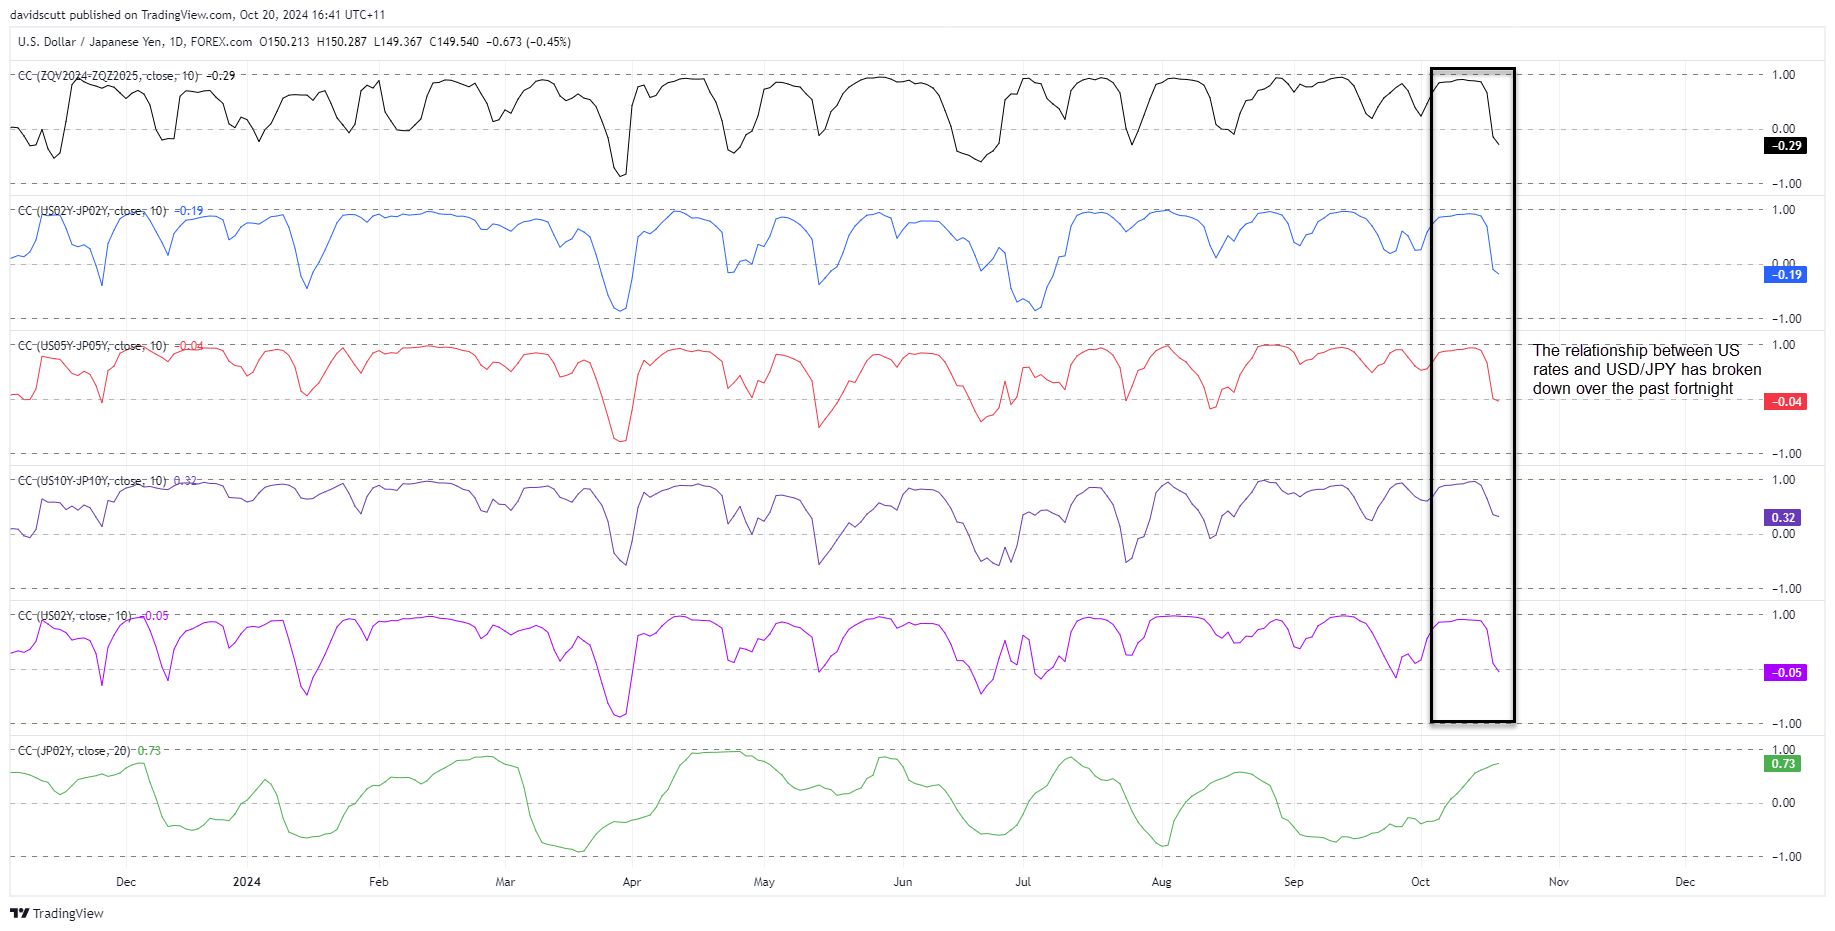This screenshot has height=931, width=1835.
Task: Click the CC (US02Y, close, 10) legend
Action: pyautogui.click(x=75, y=616)
